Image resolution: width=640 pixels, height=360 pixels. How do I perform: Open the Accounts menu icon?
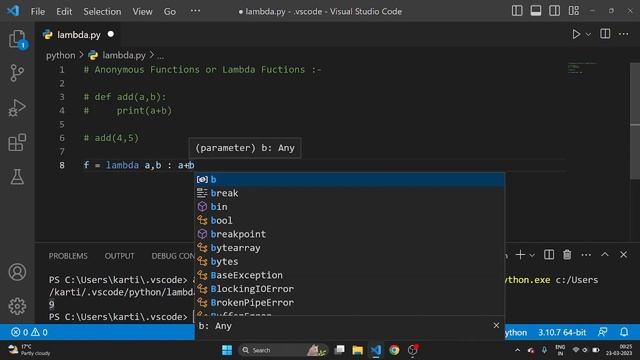click(x=17, y=272)
